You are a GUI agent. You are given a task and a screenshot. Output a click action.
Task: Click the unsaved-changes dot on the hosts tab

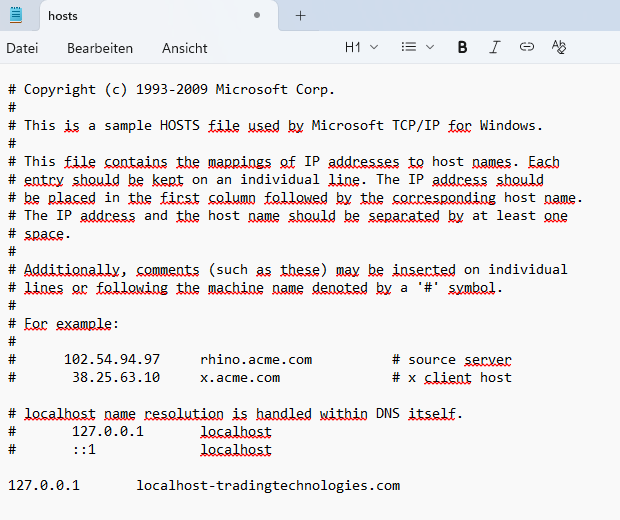pyautogui.click(x=257, y=16)
